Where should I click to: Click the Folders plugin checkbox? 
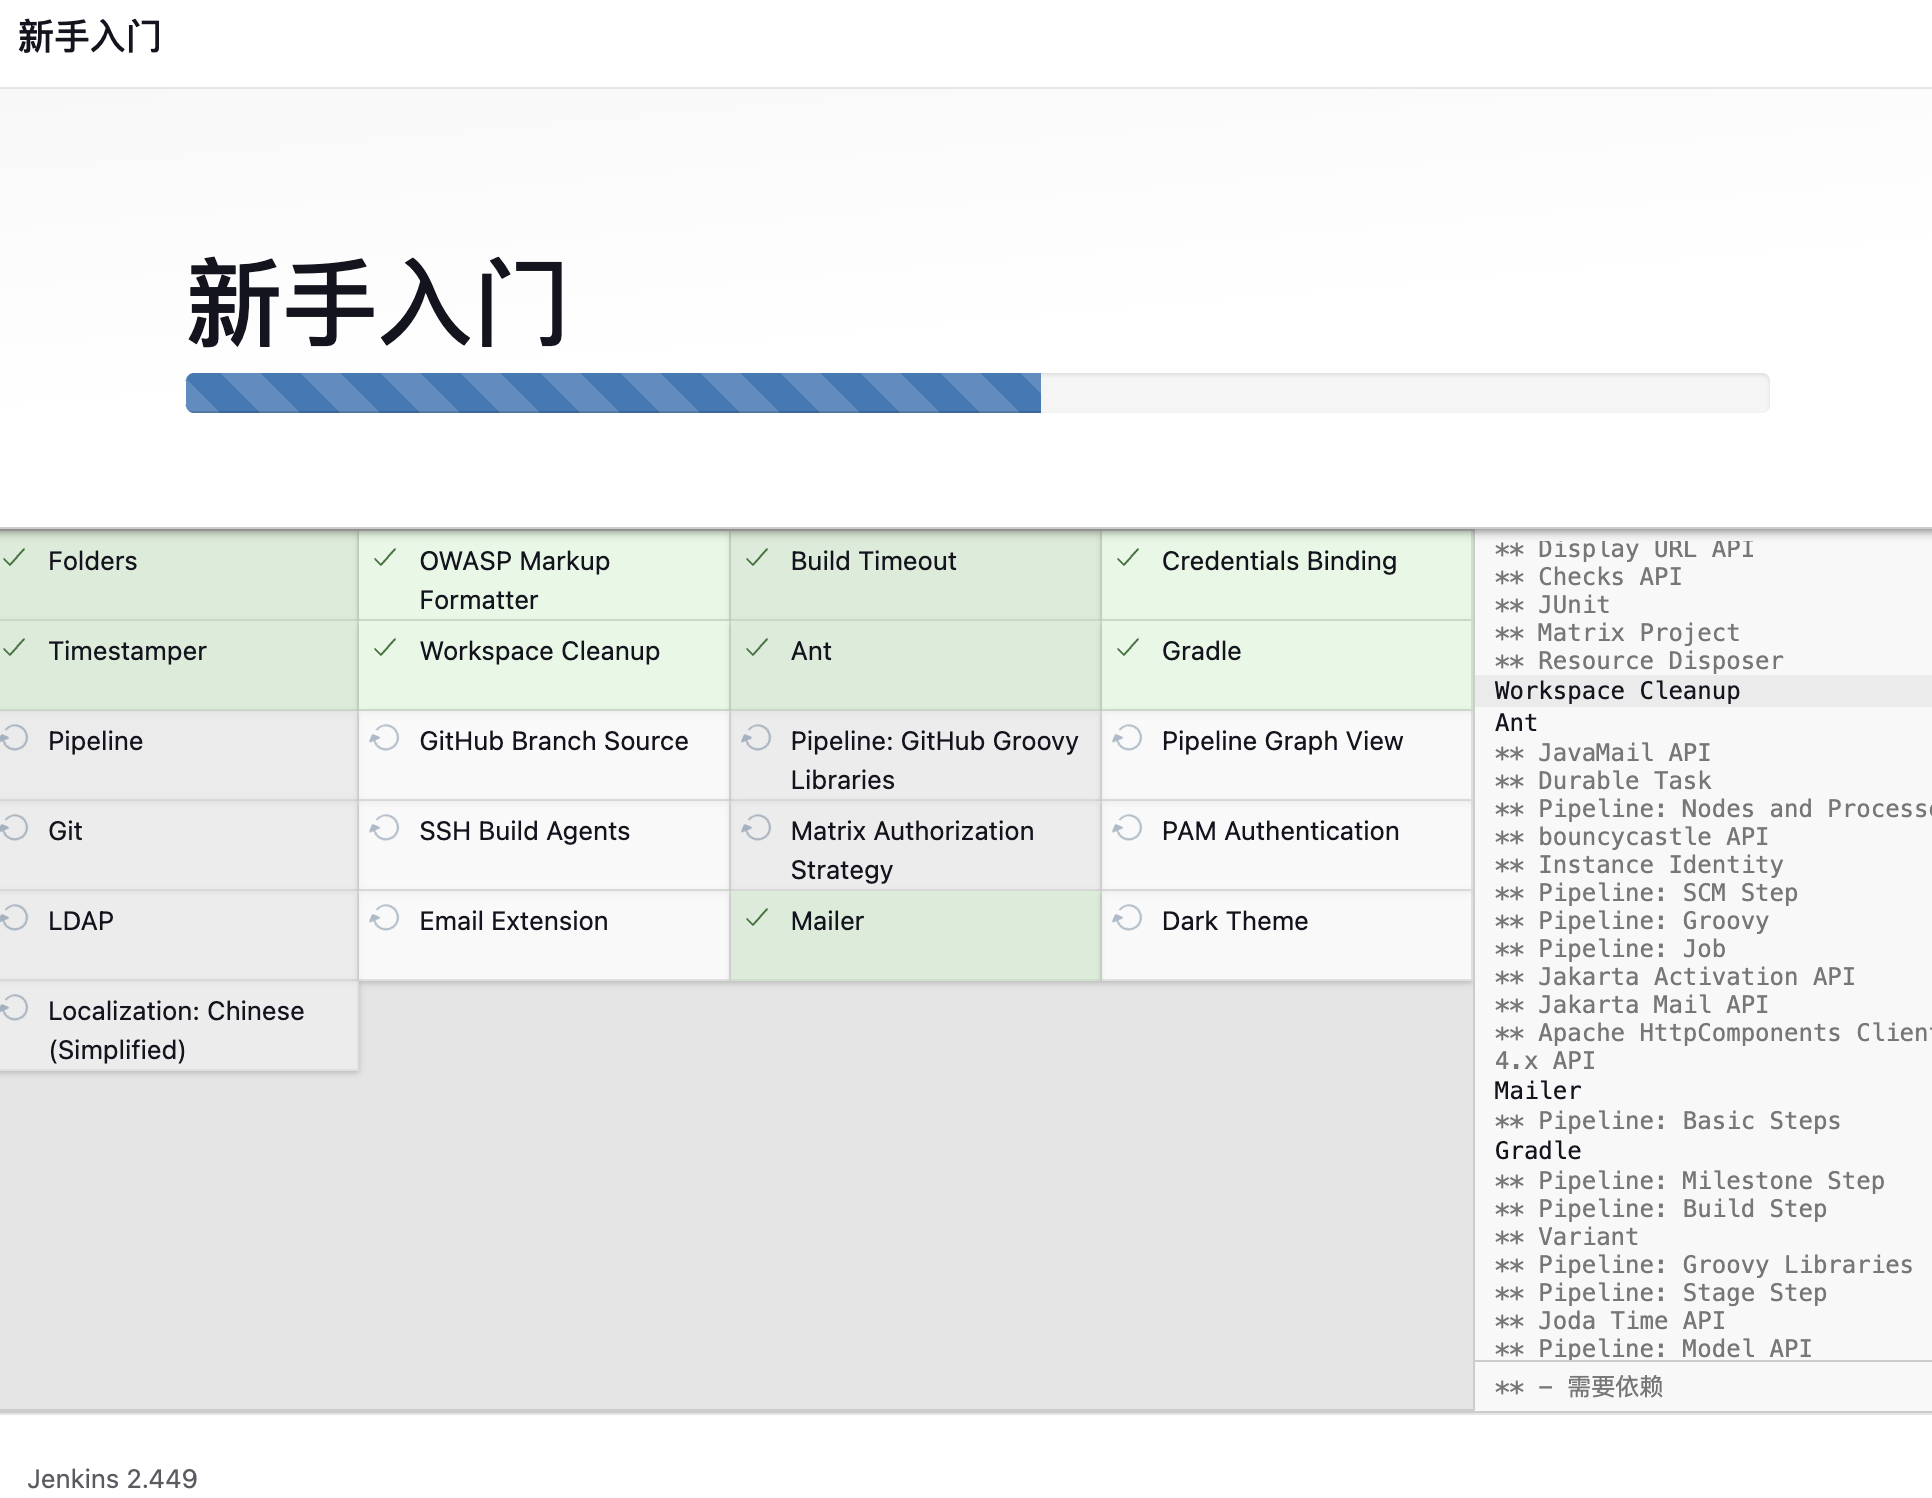click(17, 558)
